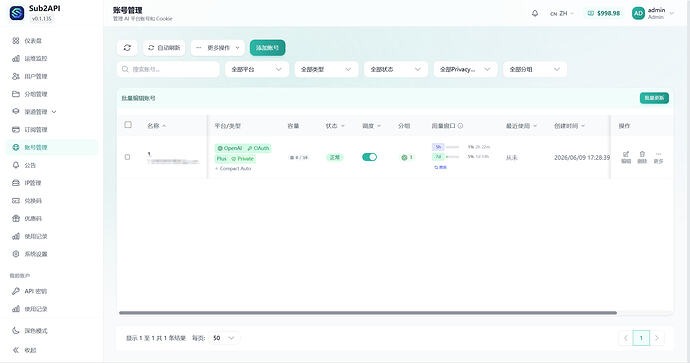Open the ZH language selector
The height and width of the screenshot is (363, 690).
pos(562,14)
